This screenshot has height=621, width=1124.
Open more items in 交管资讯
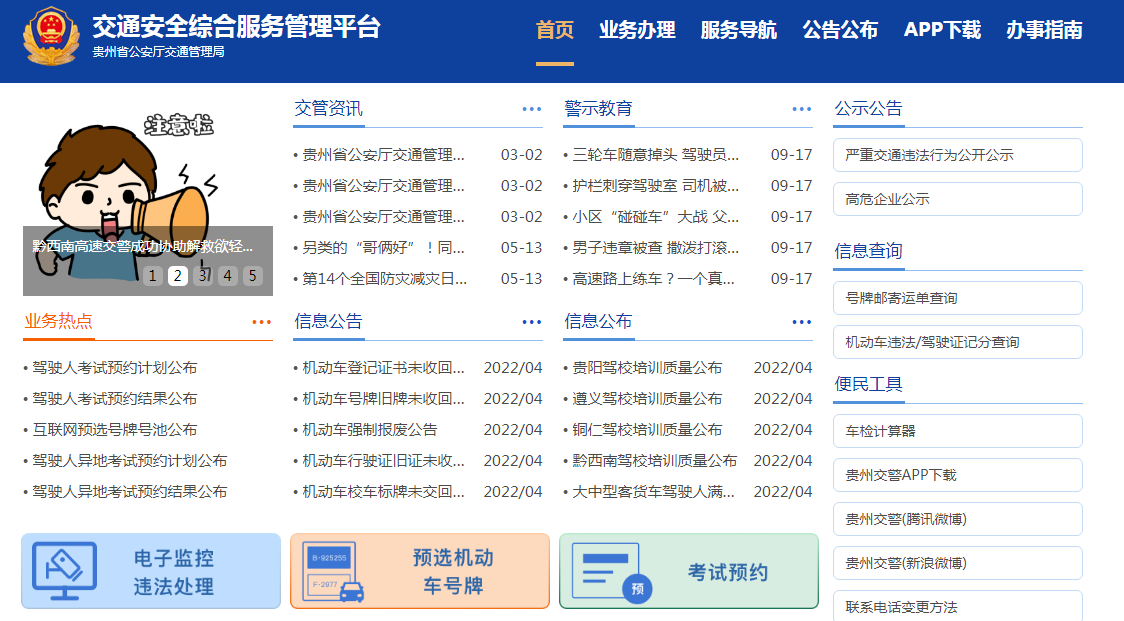click(531, 109)
